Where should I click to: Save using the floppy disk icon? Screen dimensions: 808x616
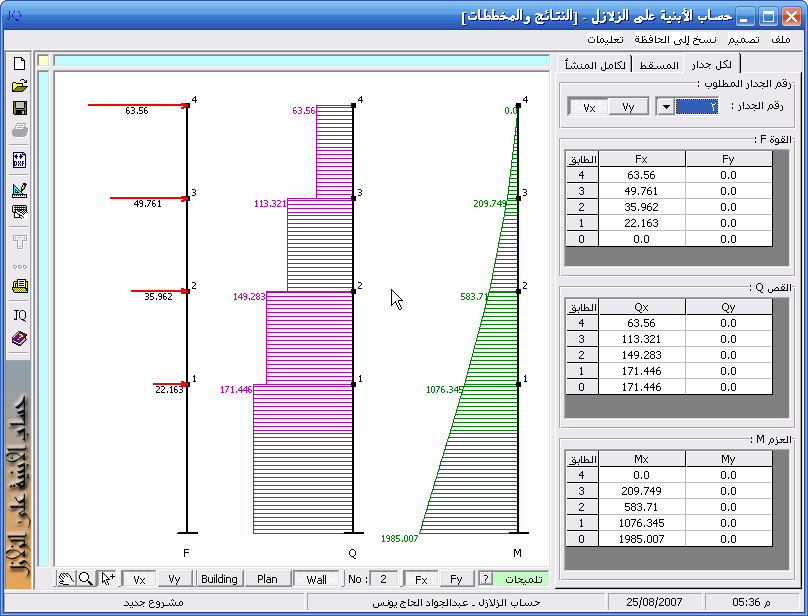click(x=19, y=108)
